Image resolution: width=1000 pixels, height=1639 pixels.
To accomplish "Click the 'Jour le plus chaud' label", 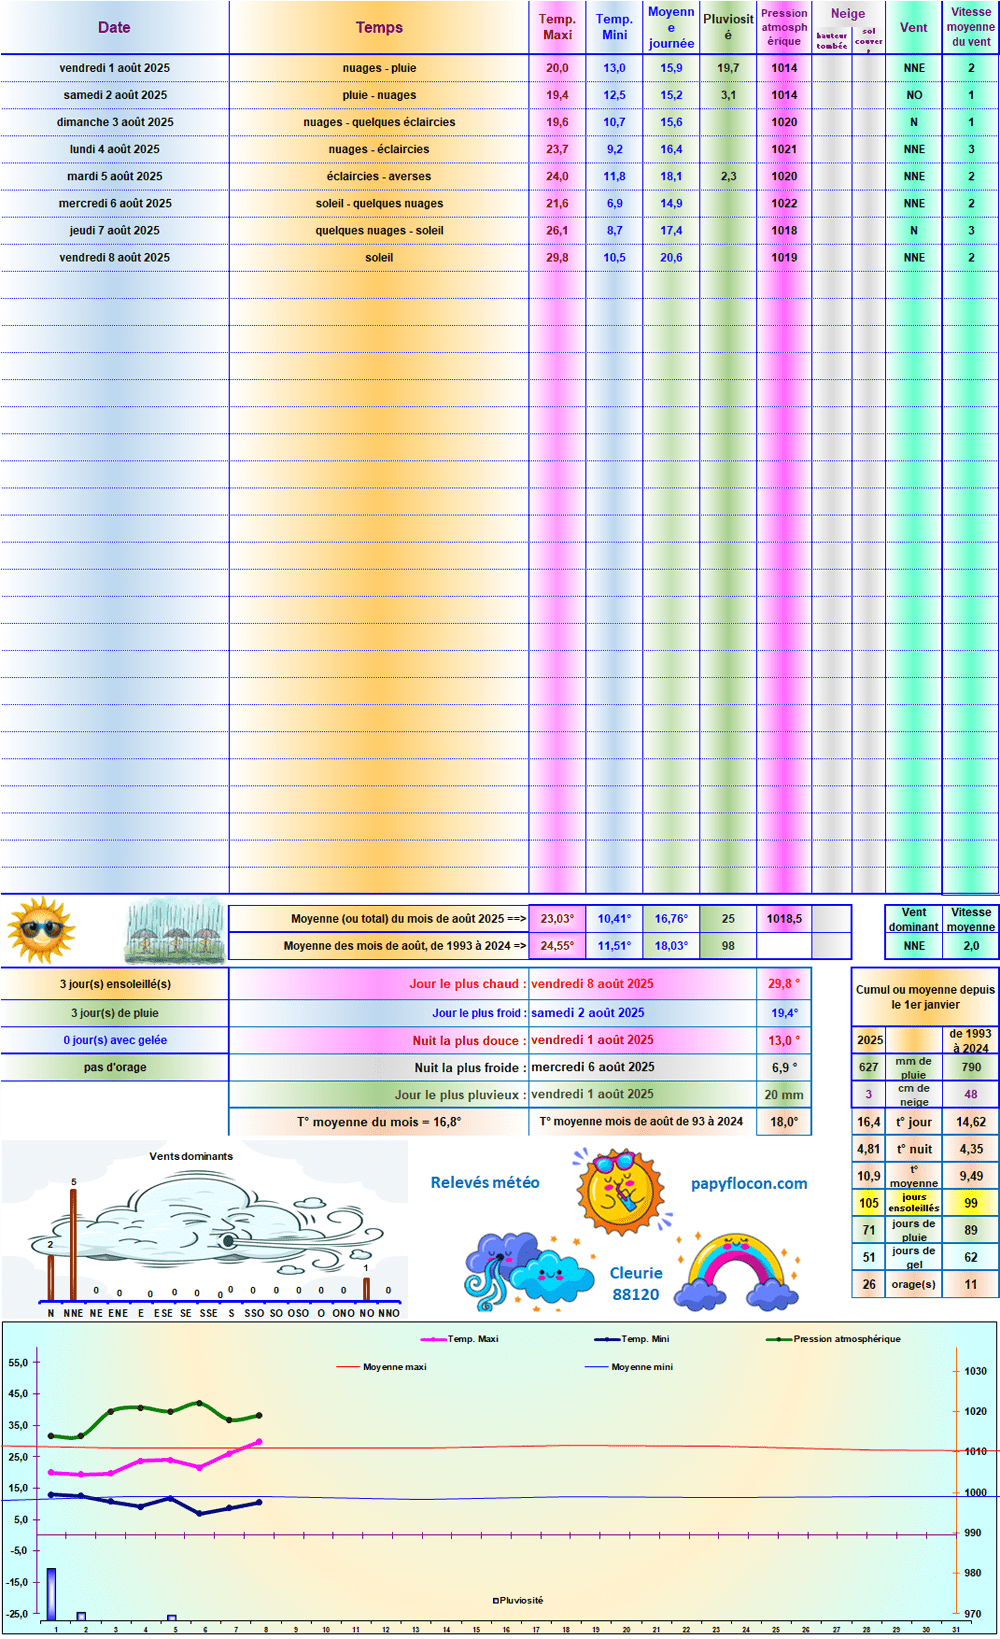I will [x=467, y=984].
